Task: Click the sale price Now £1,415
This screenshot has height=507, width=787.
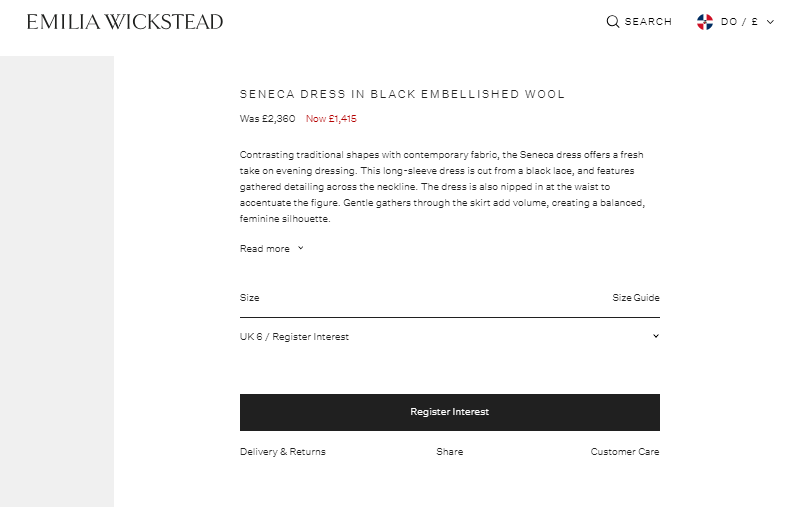Action: 331,119
